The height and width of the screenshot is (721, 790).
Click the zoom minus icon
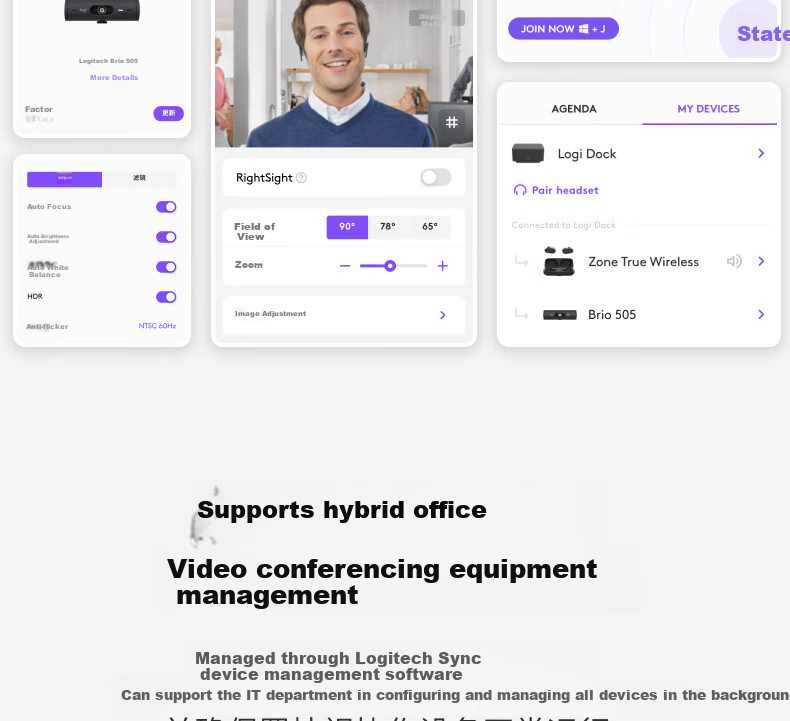pyautogui.click(x=345, y=266)
